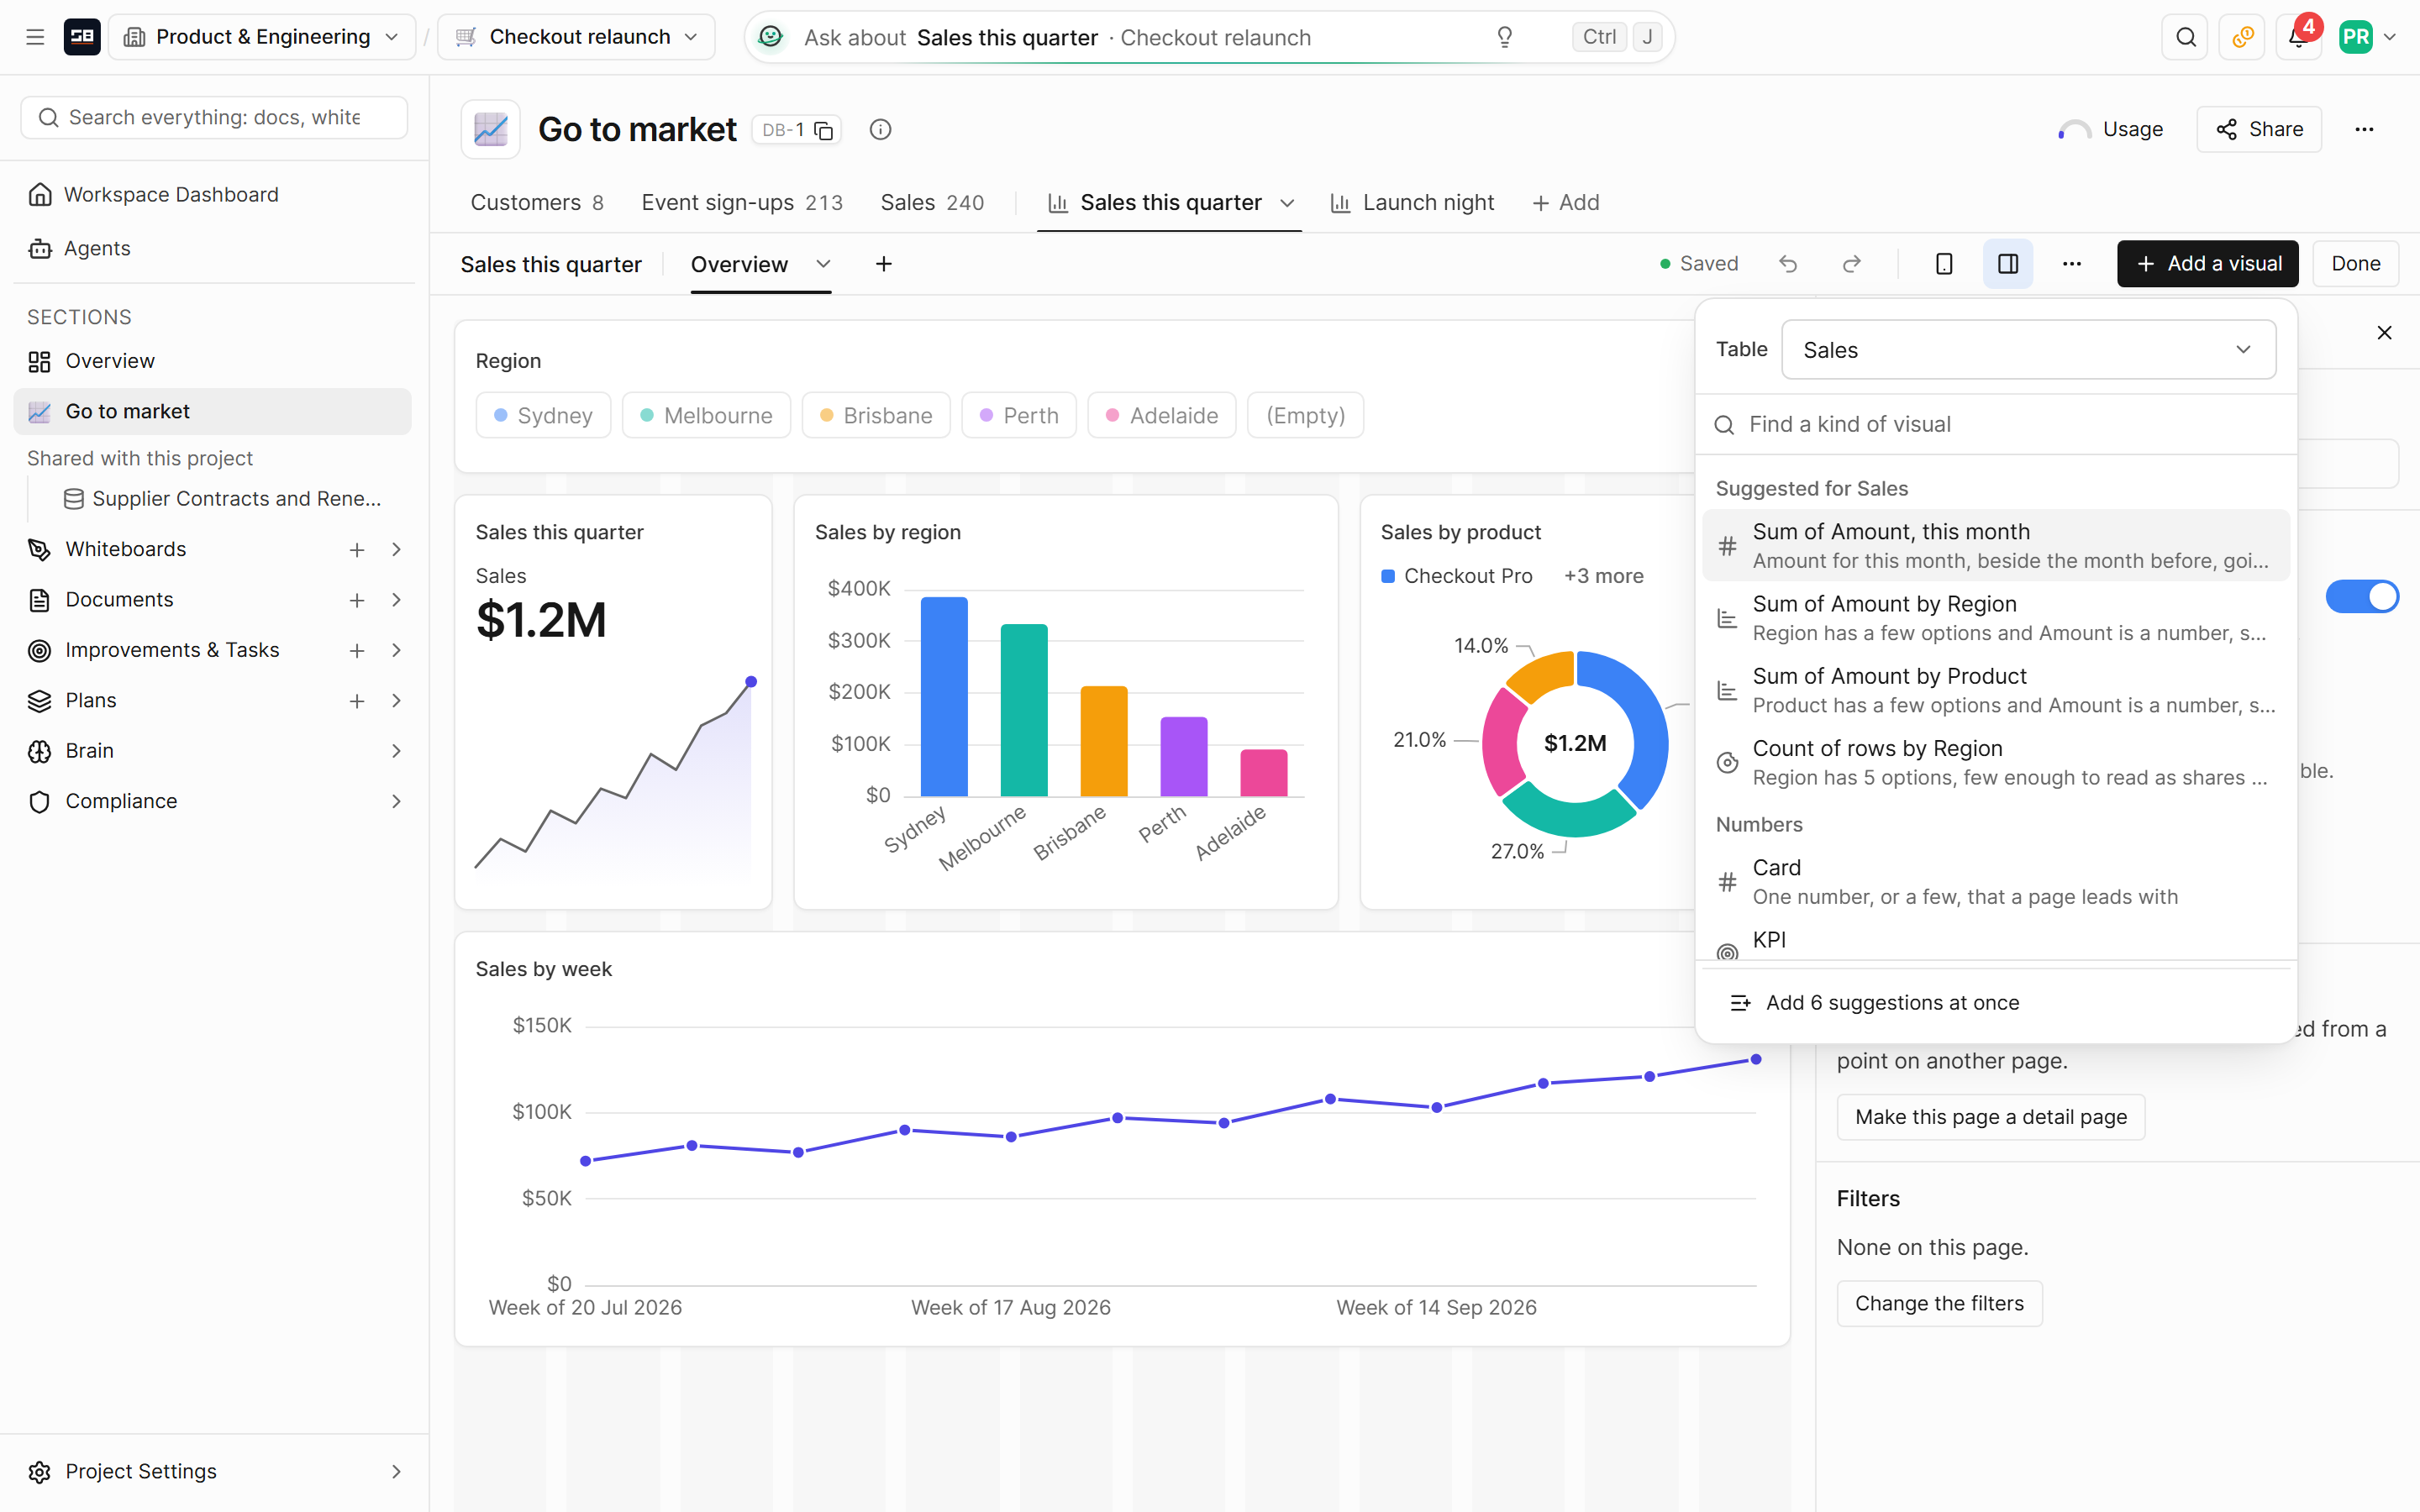Screen dimensions: 2420x1512
Task: Redo the last change
Action: point(1852,264)
